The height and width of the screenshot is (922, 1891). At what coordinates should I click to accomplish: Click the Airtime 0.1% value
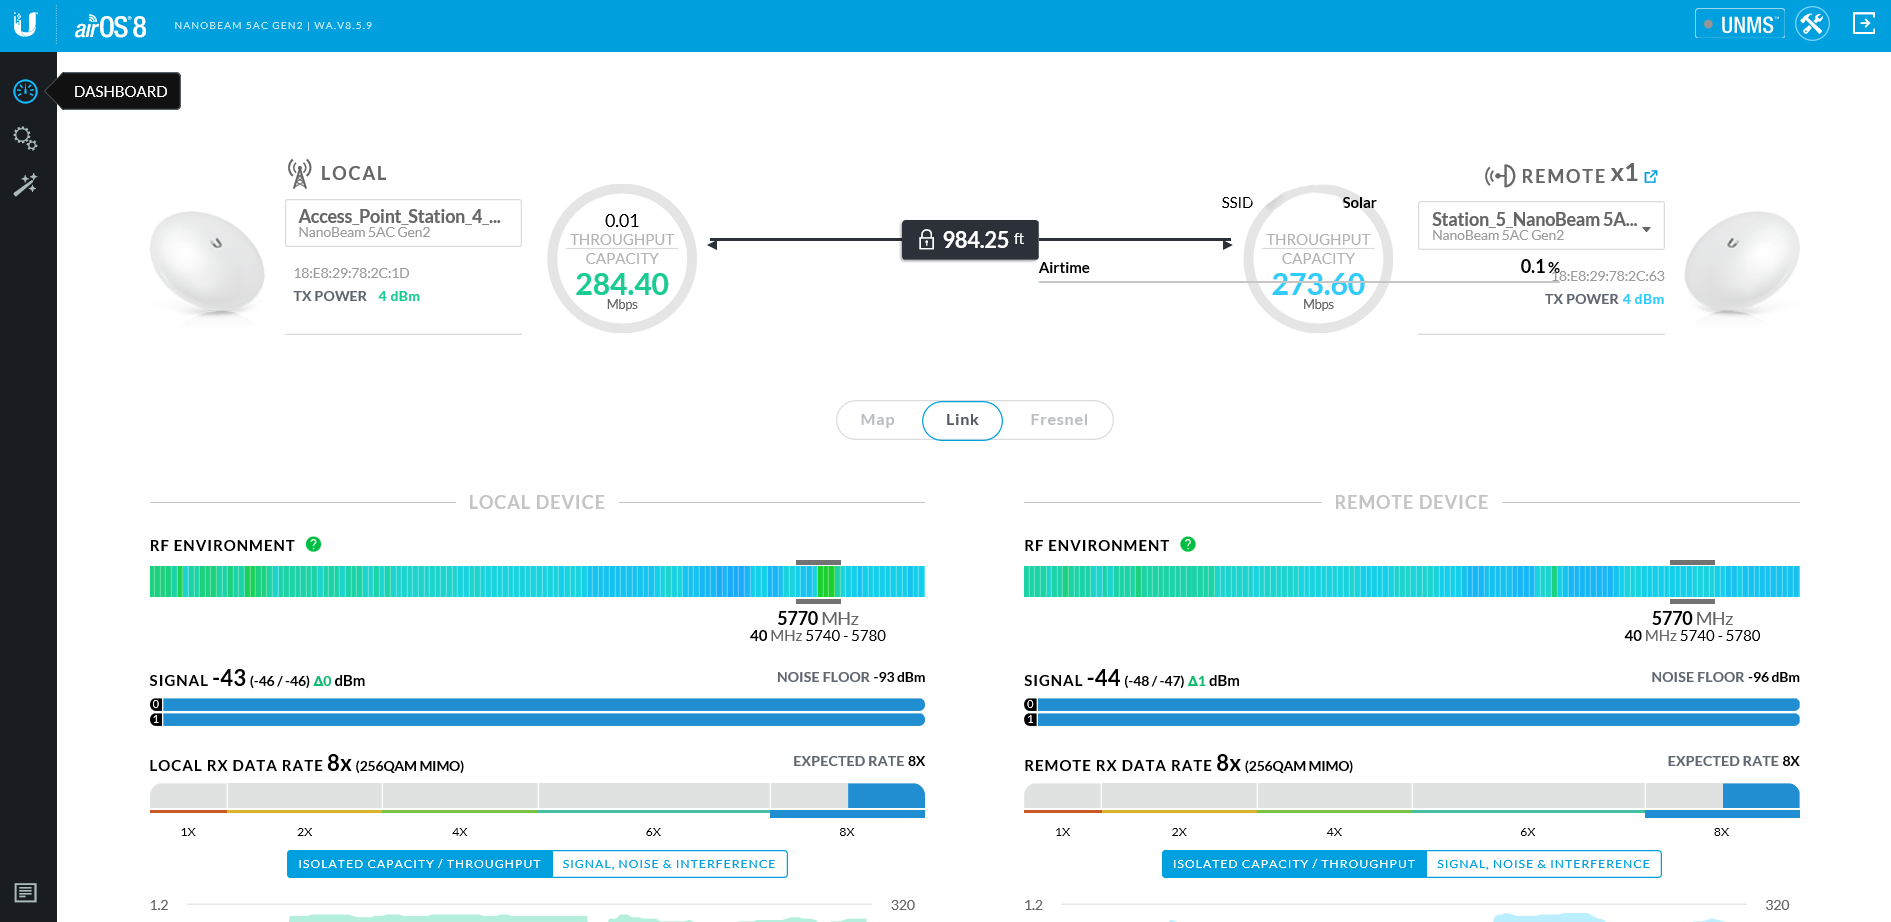[x=1540, y=266]
